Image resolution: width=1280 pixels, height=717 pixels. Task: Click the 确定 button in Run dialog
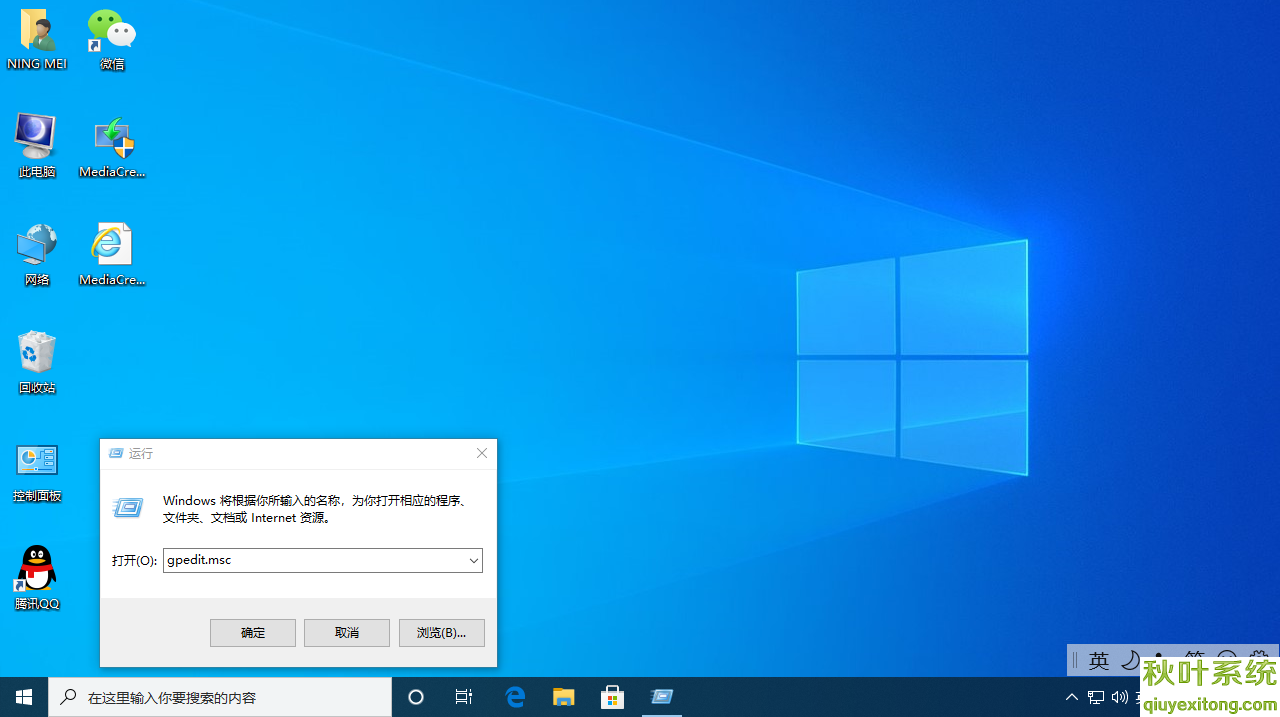tap(253, 633)
